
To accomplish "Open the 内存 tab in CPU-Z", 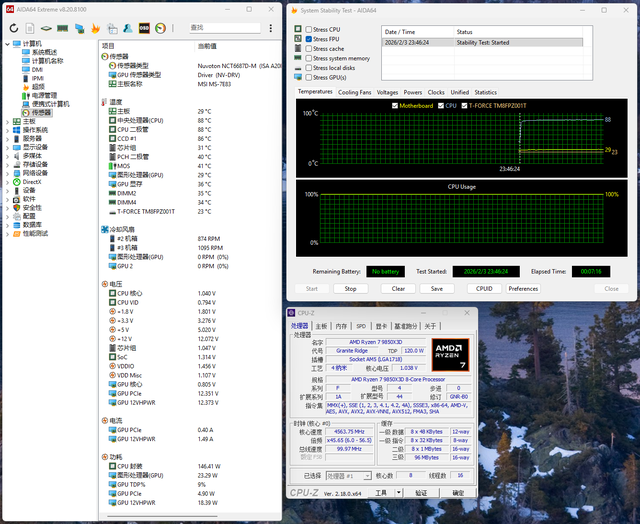I will [341, 326].
